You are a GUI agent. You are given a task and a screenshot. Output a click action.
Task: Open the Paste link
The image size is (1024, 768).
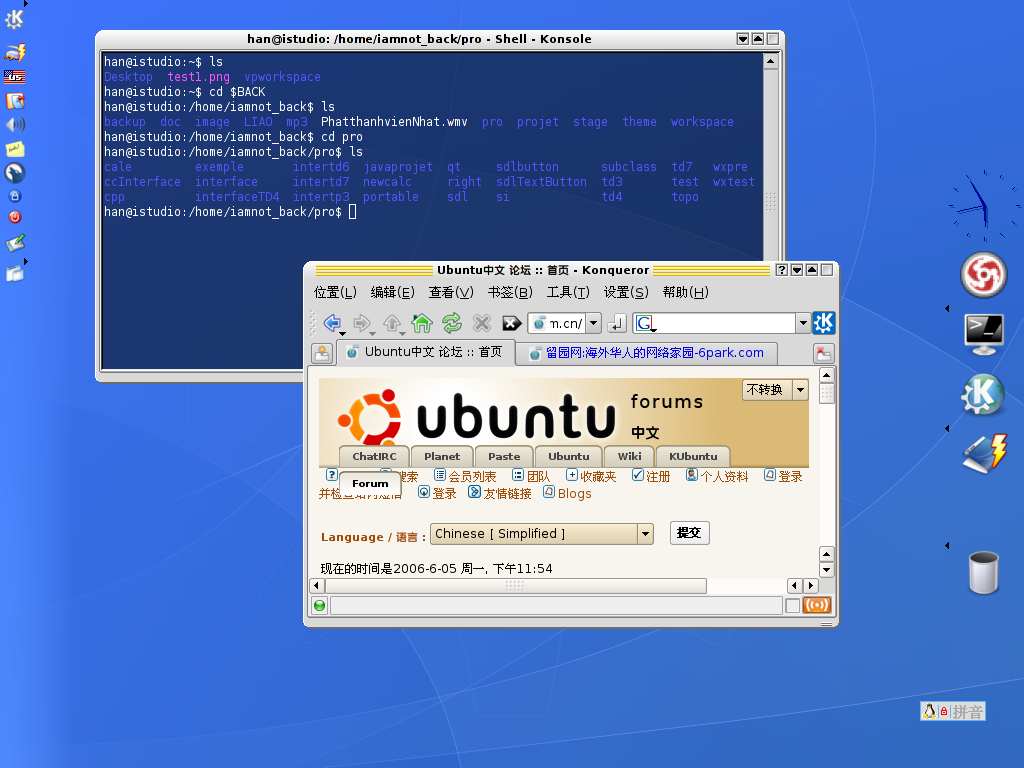tap(504, 456)
